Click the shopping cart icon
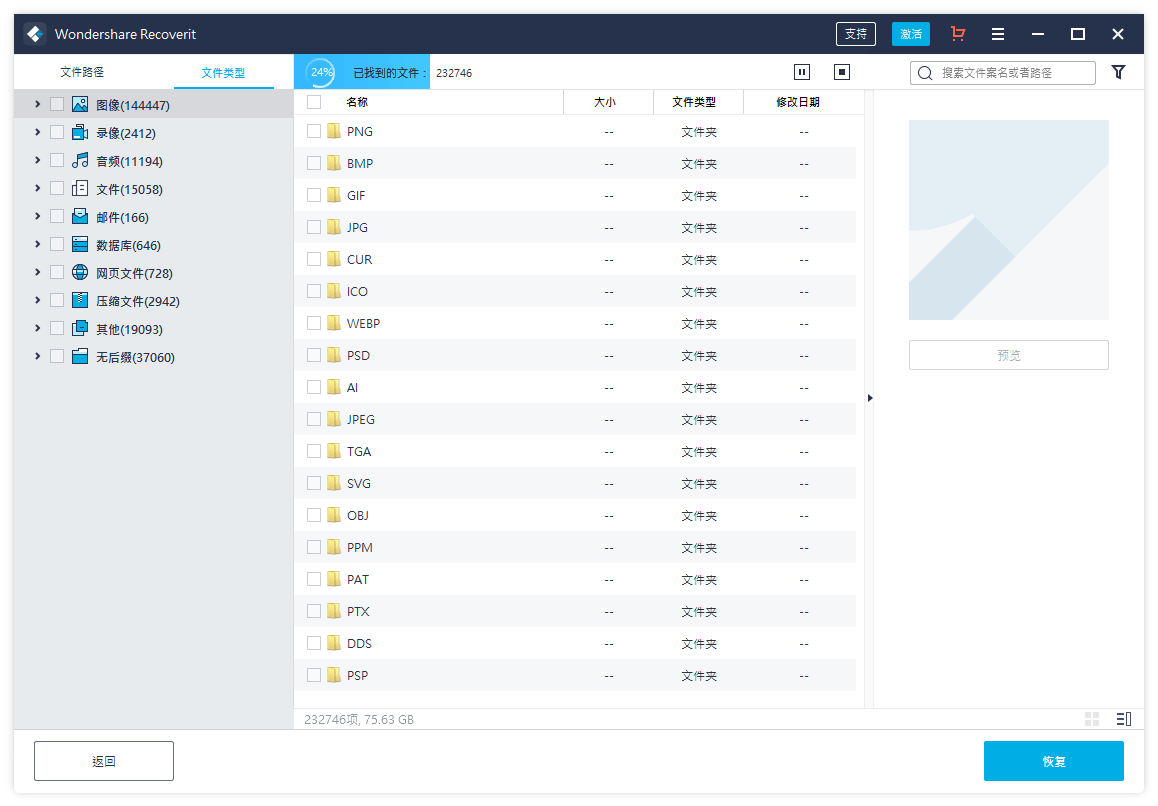Viewport: 1158px width, 806px height. 958,34
